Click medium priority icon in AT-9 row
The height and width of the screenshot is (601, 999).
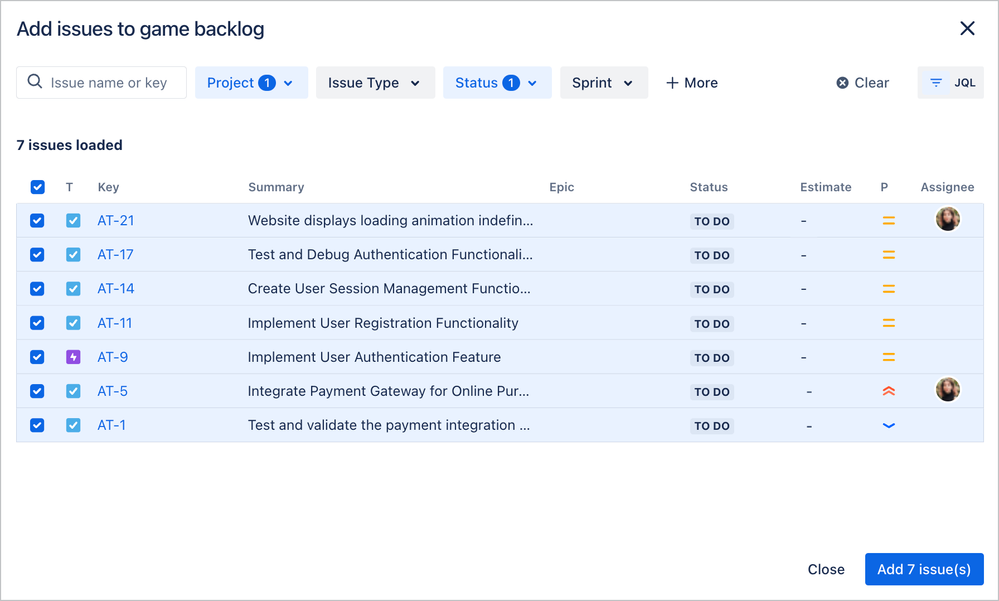[888, 358]
